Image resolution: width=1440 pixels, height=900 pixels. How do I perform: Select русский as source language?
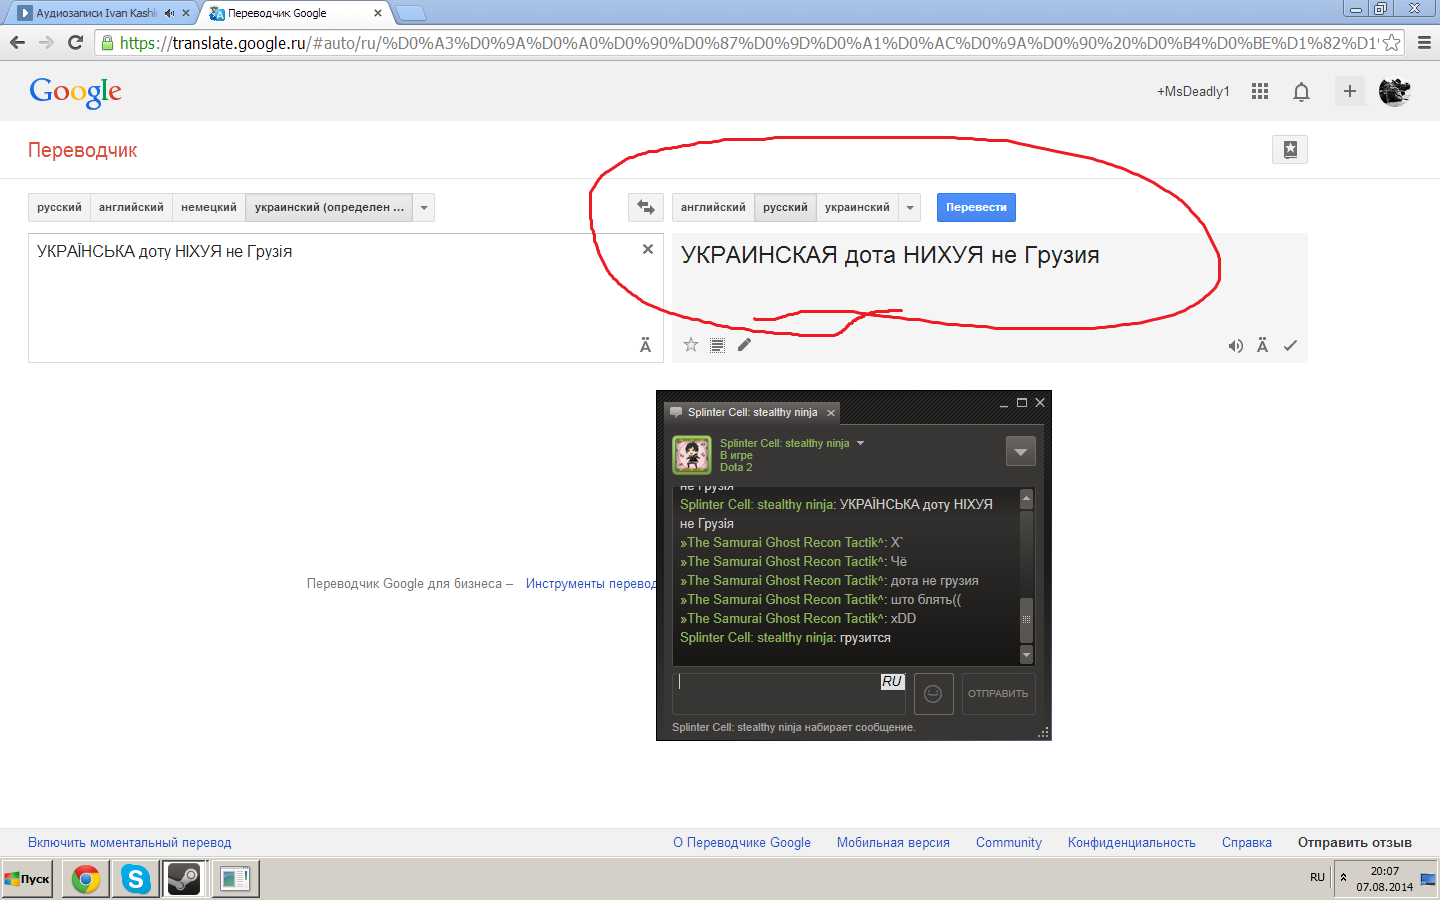59,207
